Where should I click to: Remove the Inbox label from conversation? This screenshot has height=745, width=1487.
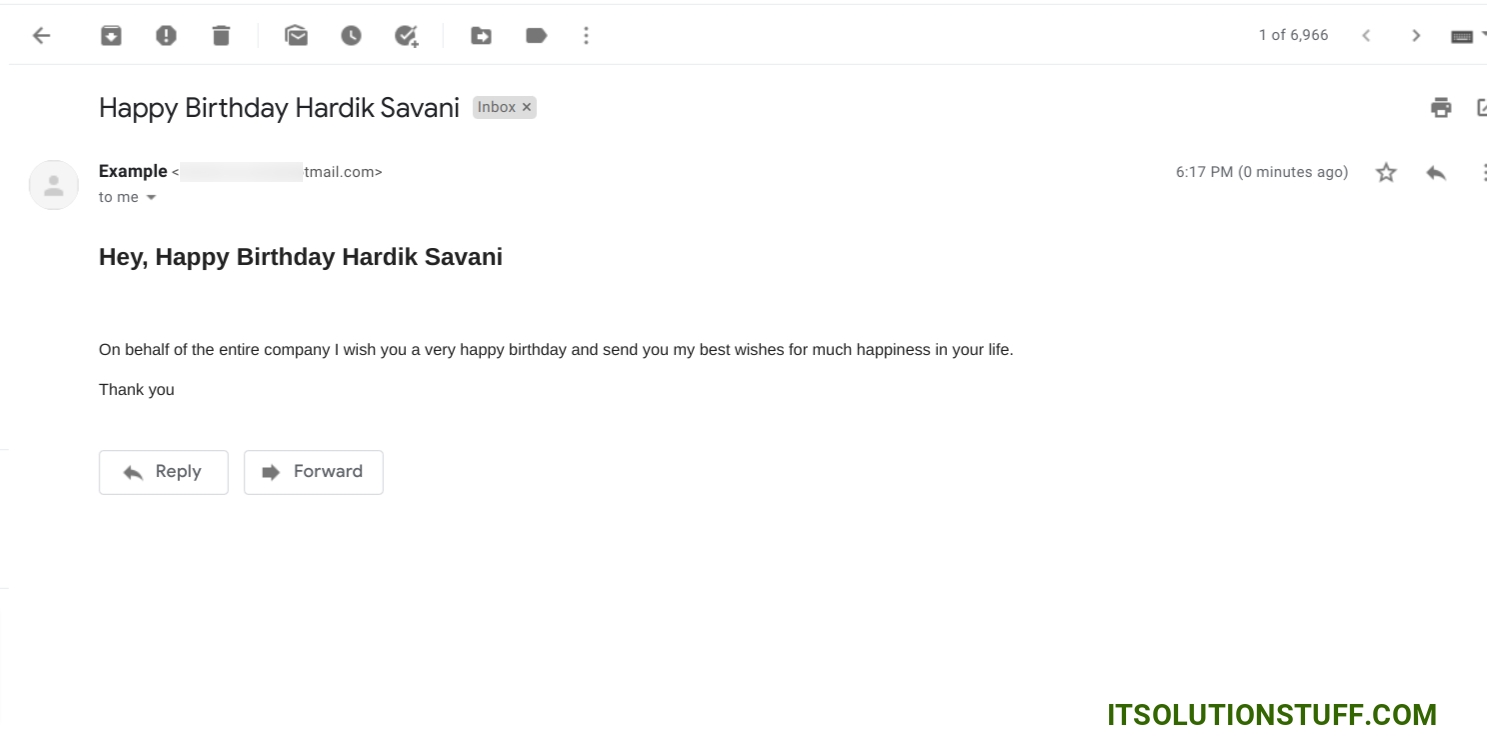(527, 108)
